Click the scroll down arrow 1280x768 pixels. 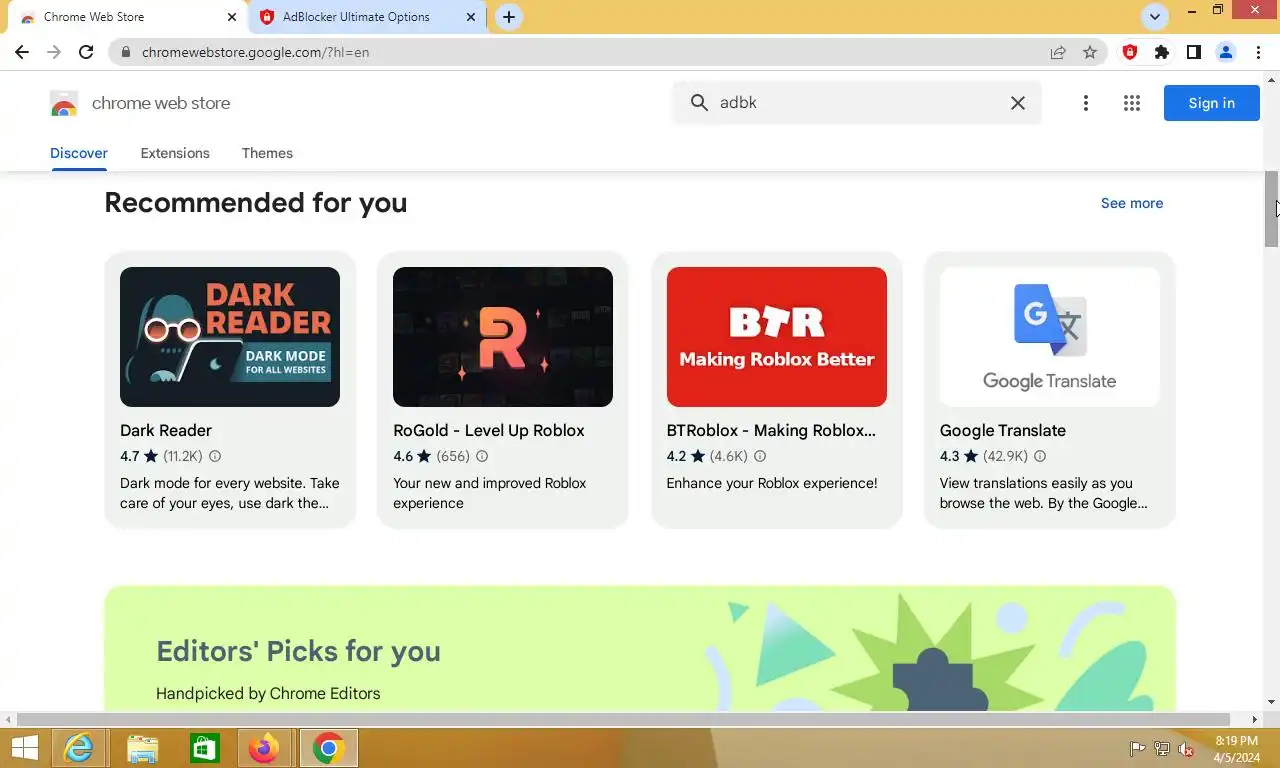[x=1272, y=703]
